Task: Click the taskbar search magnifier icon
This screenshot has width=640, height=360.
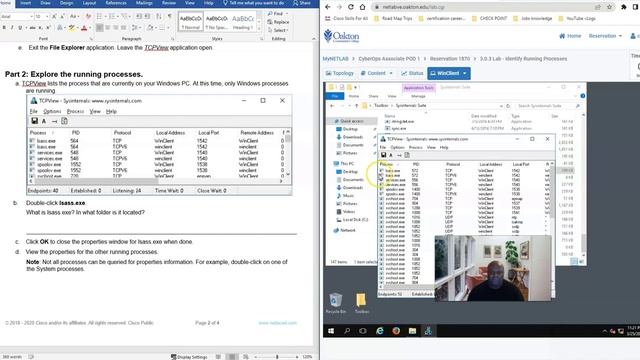Action: coord(347,331)
